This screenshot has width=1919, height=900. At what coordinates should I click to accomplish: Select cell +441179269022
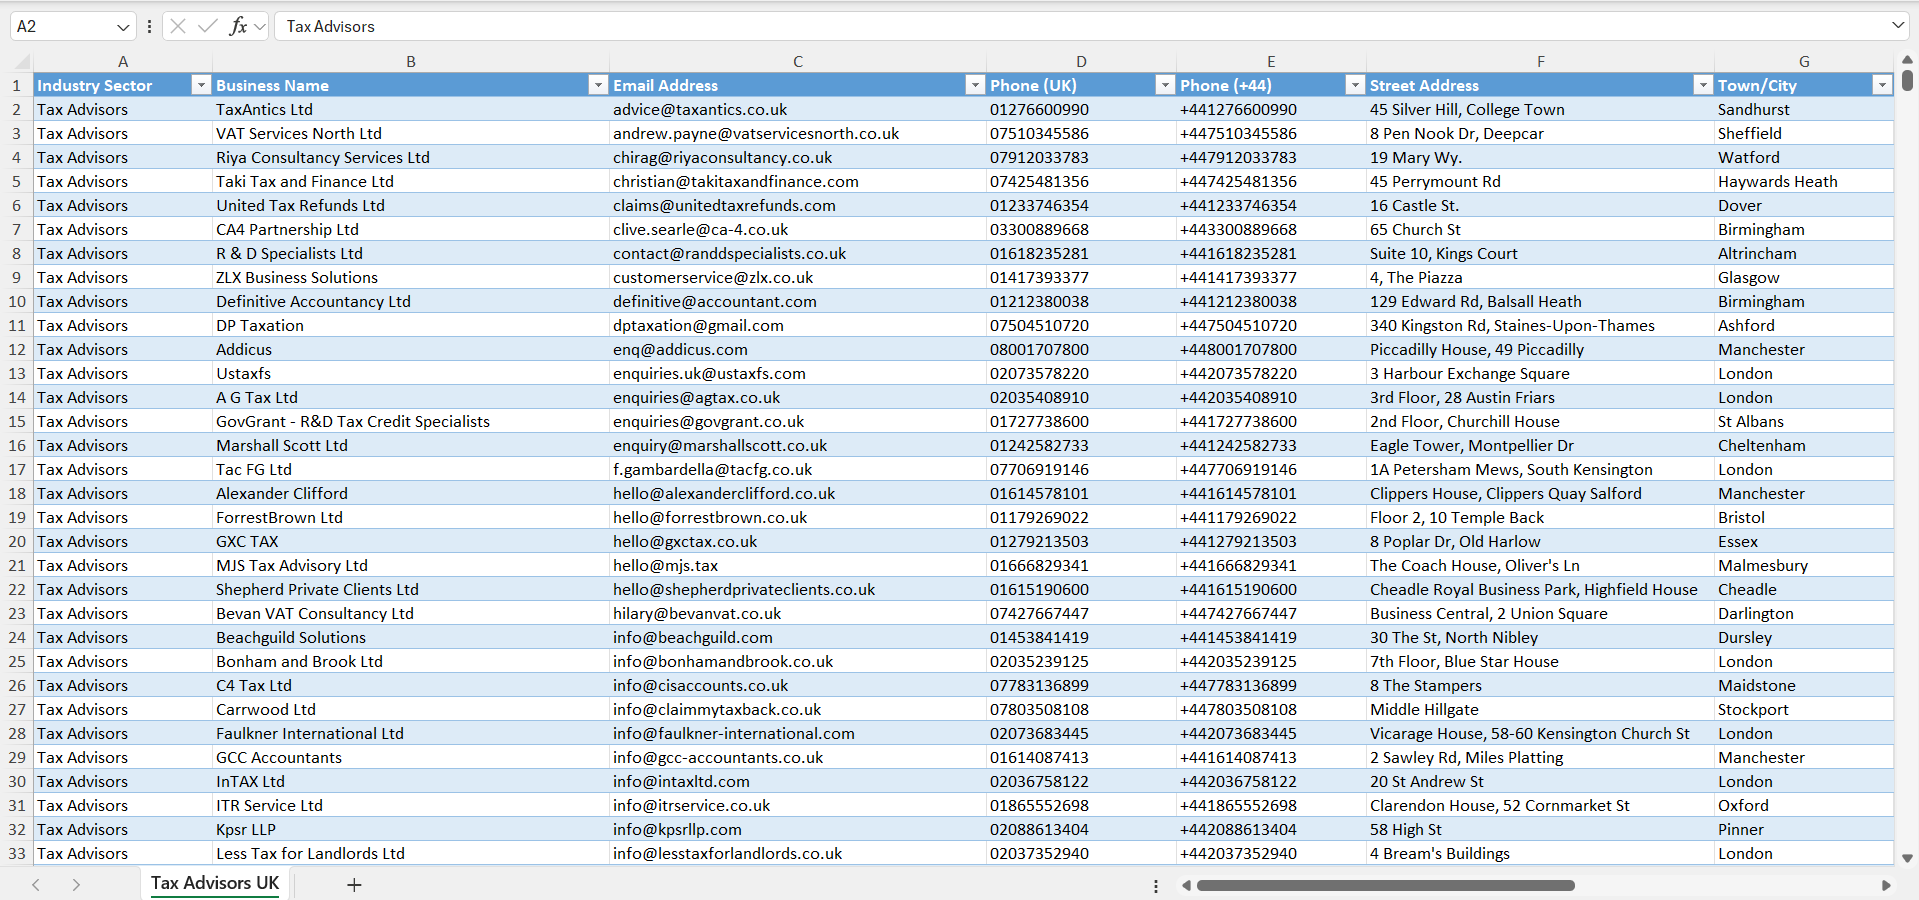pyautogui.click(x=1271, y=518)
